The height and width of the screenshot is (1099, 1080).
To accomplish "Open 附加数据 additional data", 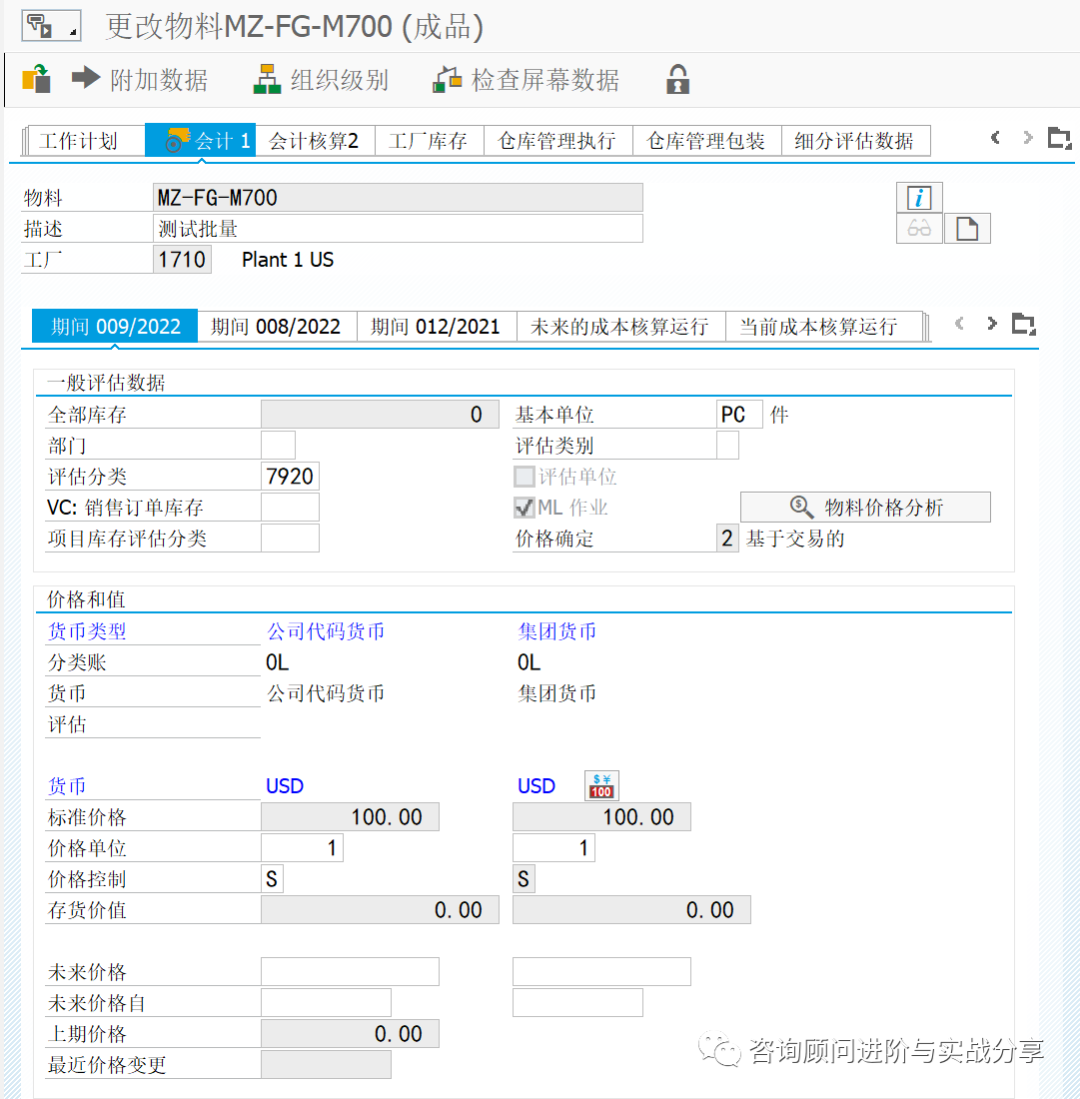I will point(139,79).
